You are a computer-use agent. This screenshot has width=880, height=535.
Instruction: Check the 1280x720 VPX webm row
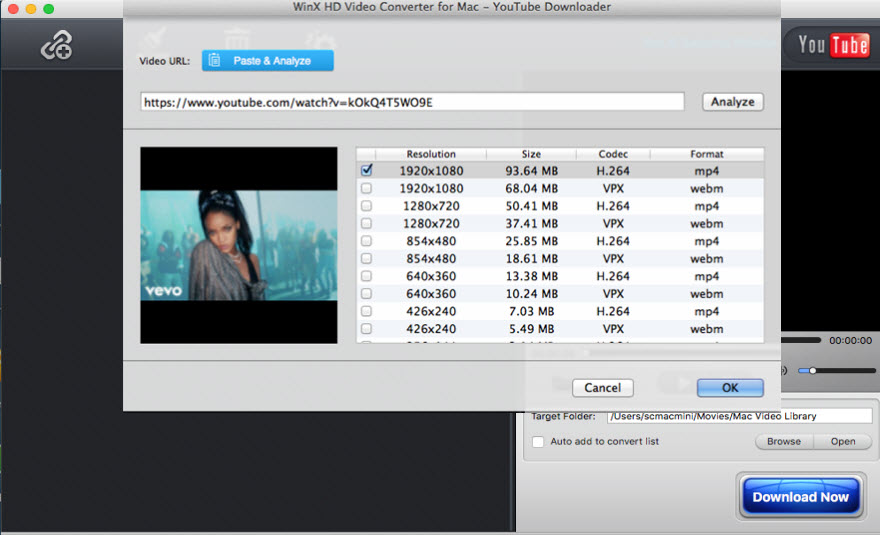(x=366, y=223)
